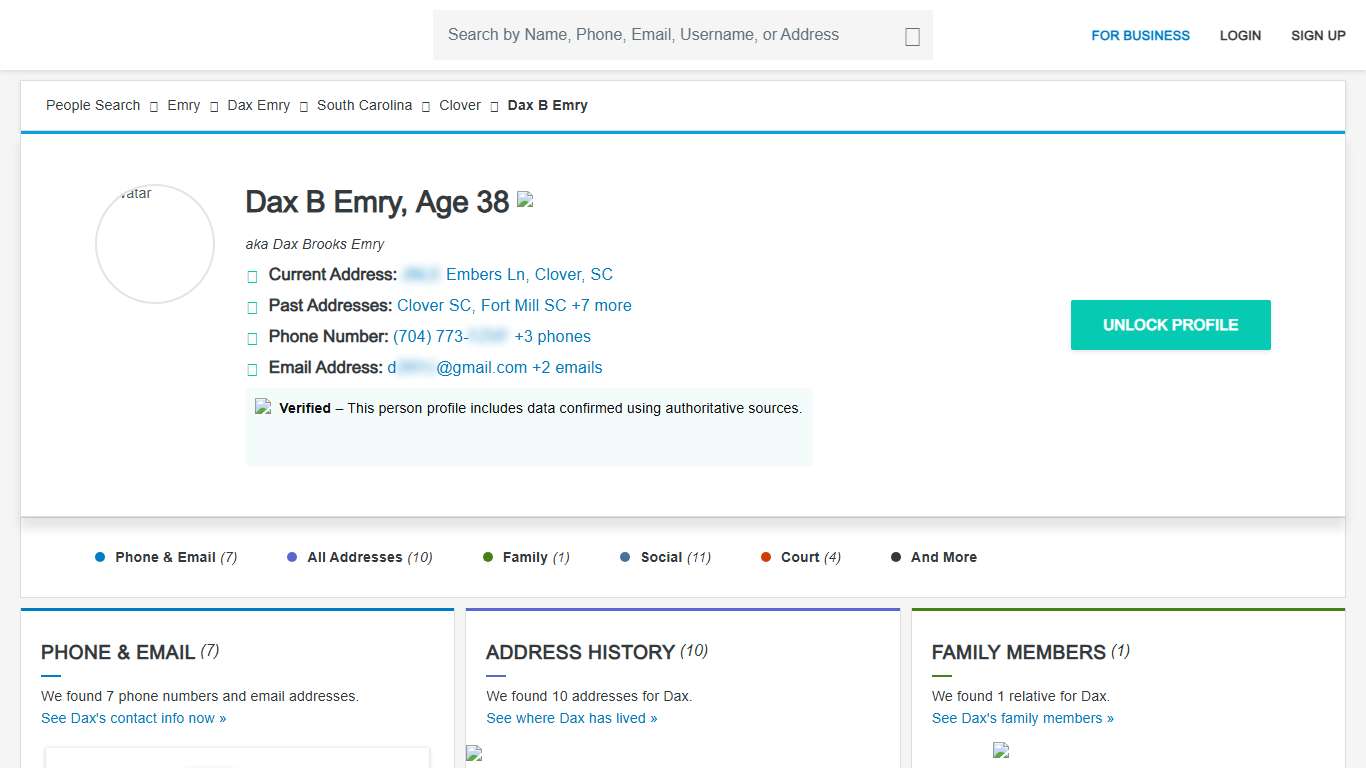Expand the +2 emails link
Screen dimensions: 1366x768
pyautogui.click(x=567, y=368)
